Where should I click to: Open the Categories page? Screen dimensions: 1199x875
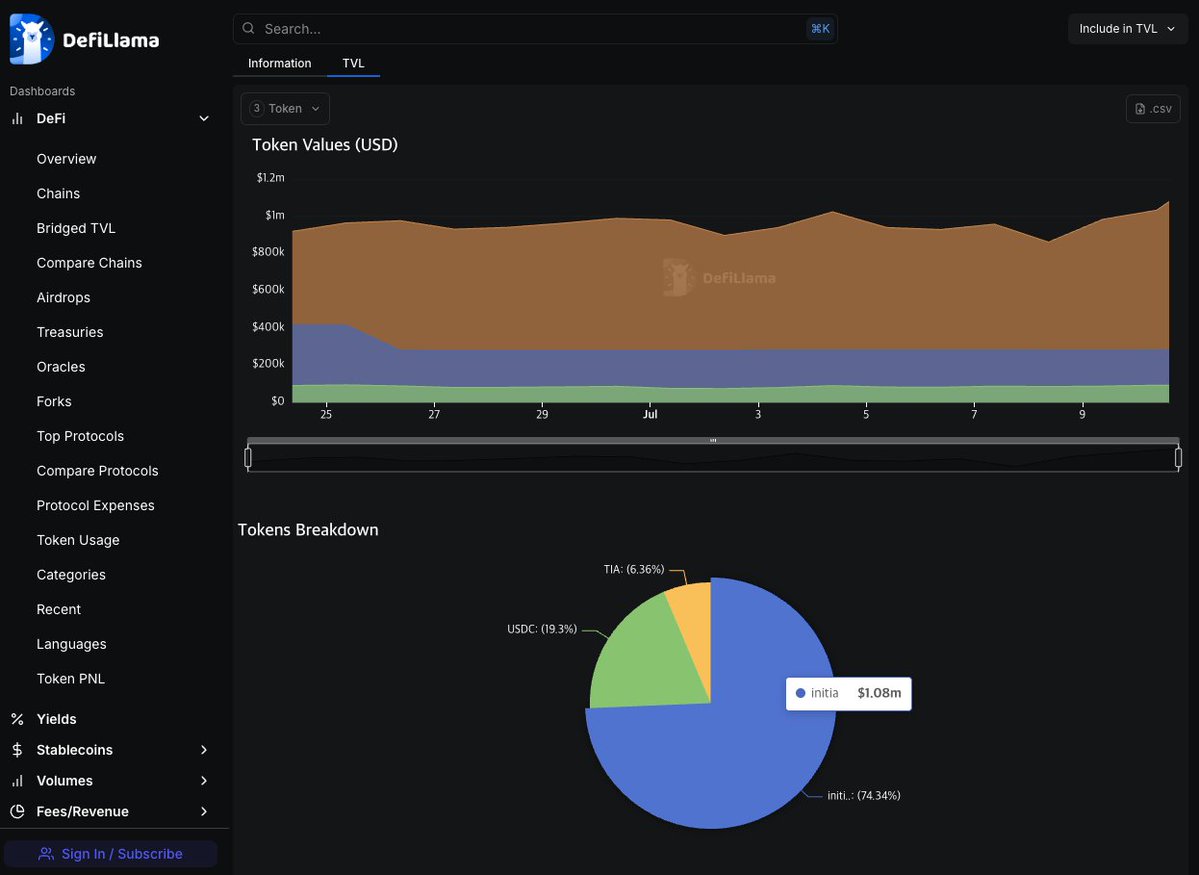click(71, 575)
